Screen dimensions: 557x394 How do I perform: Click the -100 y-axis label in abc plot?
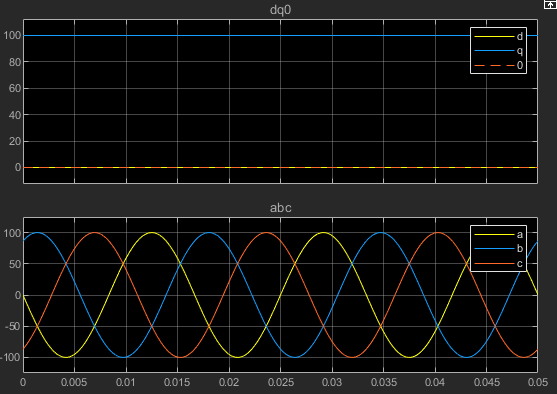point(11,357)
